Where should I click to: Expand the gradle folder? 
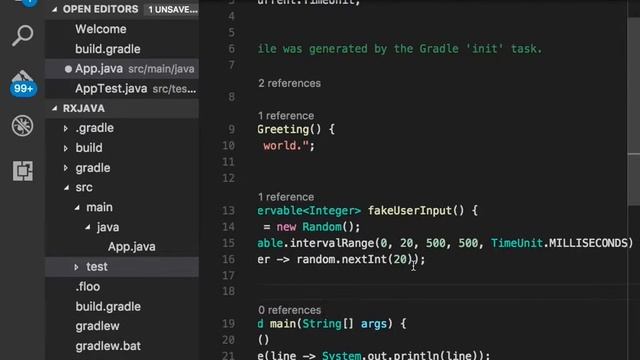click(66, 168)
